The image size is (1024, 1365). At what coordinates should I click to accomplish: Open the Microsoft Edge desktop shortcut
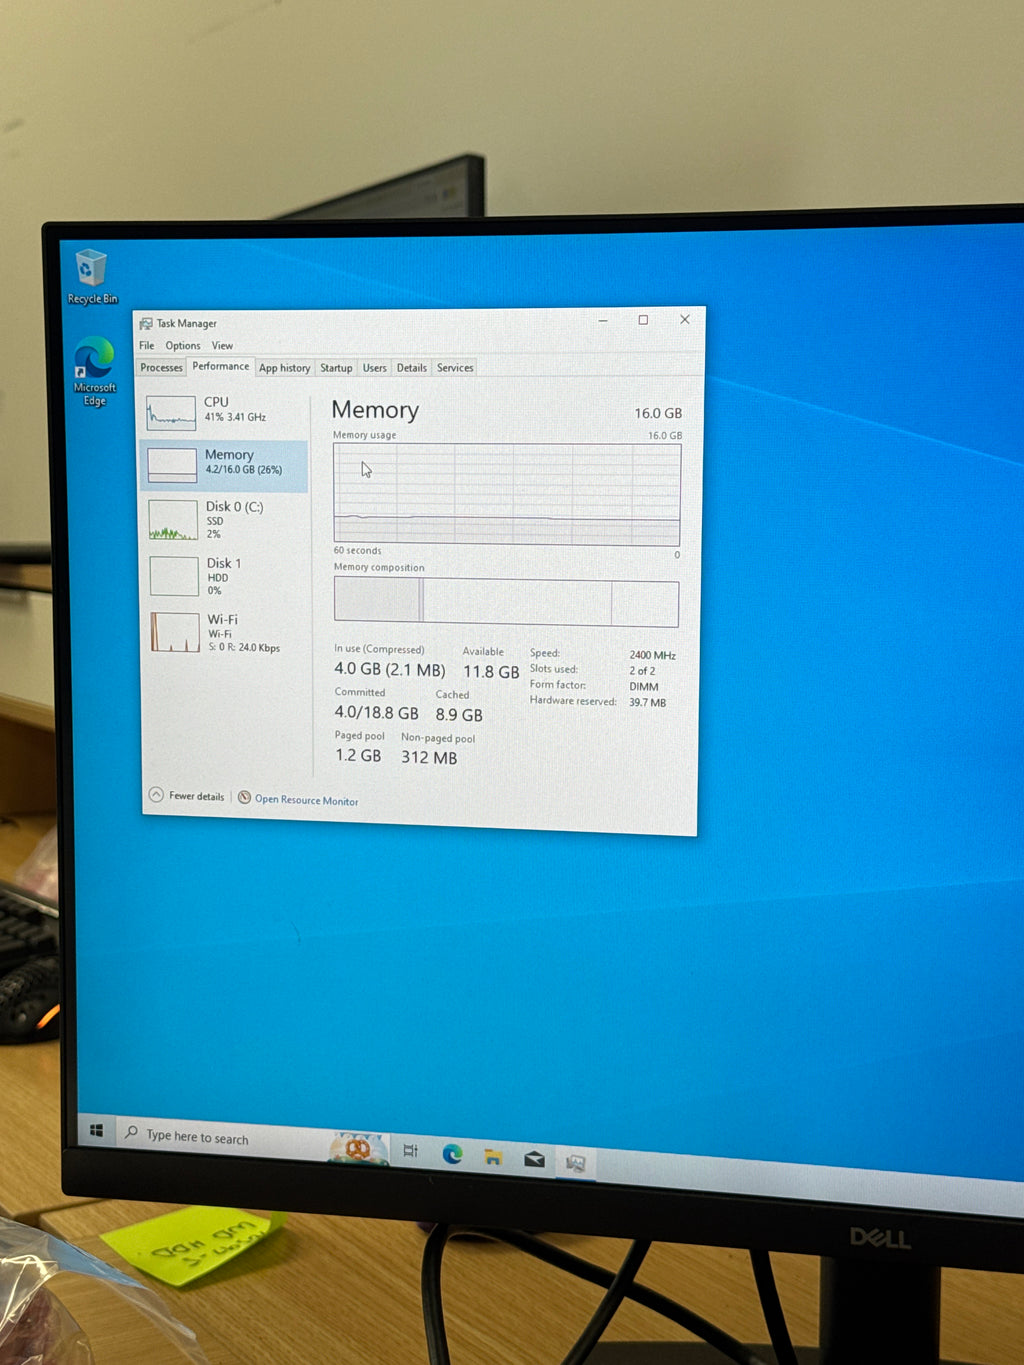[94, 371]
